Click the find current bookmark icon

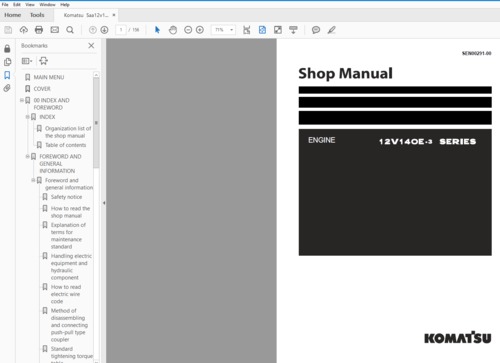(43, 61)
